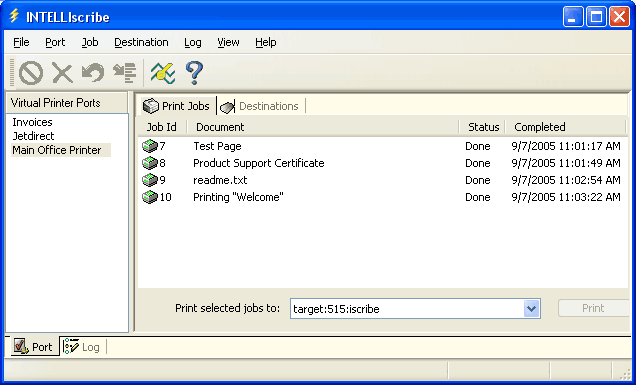Click the Delete X toolbar icon

point(62,73)
